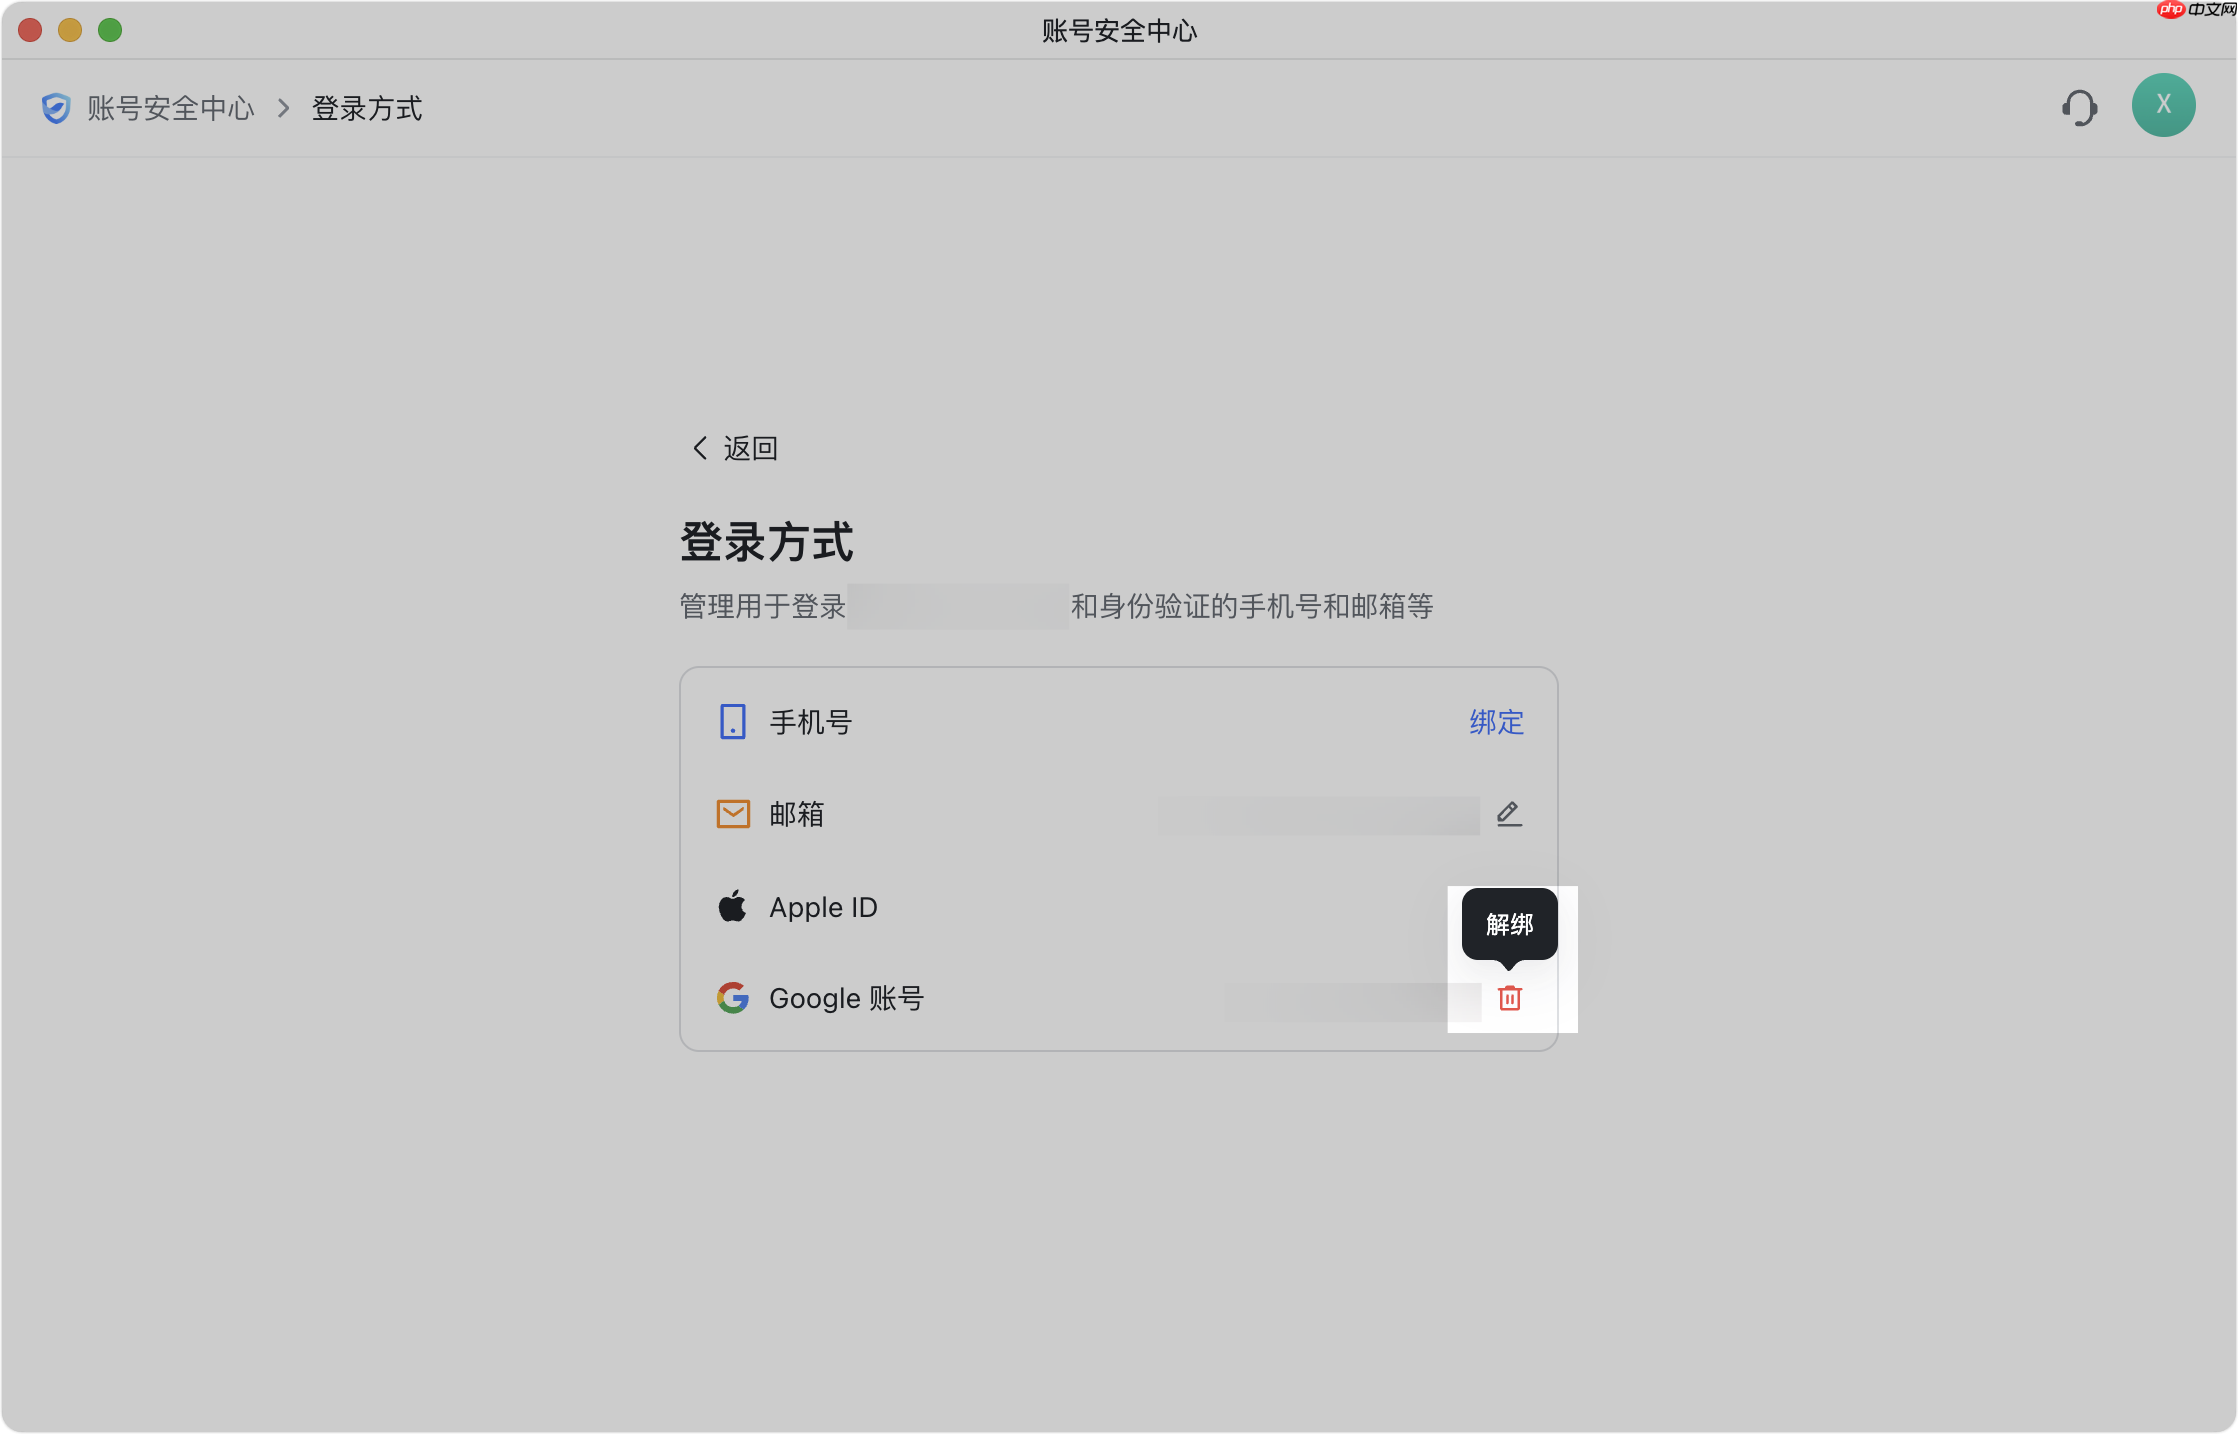Select the Apple ID row label

click(823, 907)
